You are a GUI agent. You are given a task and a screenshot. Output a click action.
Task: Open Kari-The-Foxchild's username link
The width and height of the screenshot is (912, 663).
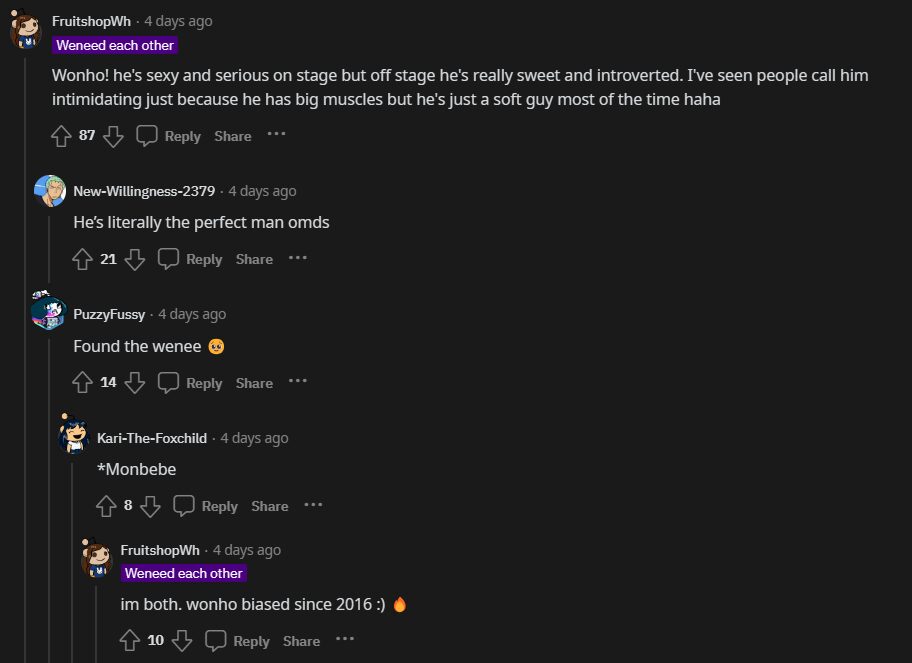(152, 438)
